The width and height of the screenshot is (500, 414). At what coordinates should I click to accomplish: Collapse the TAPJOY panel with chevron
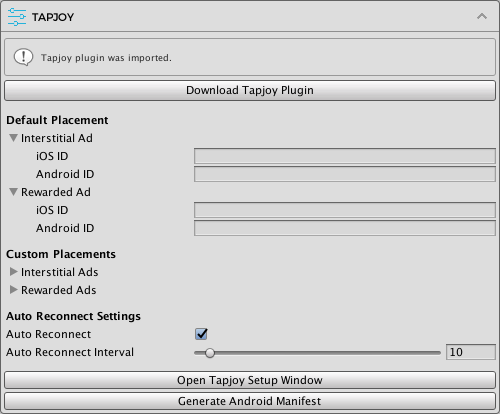[x=482, y=16]
